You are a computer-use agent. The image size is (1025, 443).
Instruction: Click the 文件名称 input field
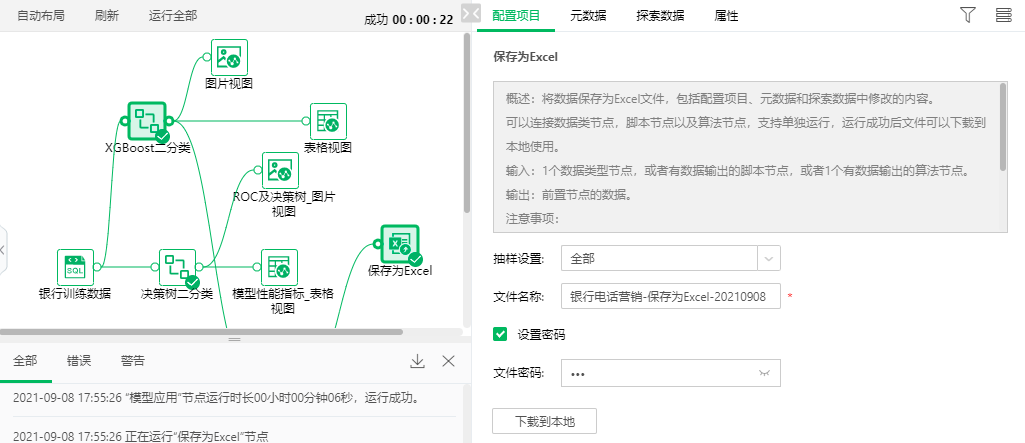click(670, 297)
